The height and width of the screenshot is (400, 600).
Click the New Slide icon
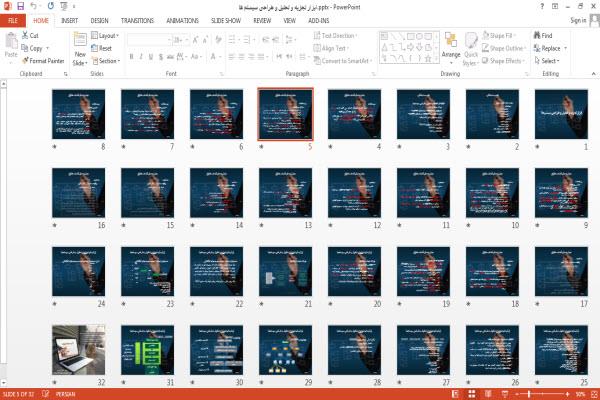(80, 40)
